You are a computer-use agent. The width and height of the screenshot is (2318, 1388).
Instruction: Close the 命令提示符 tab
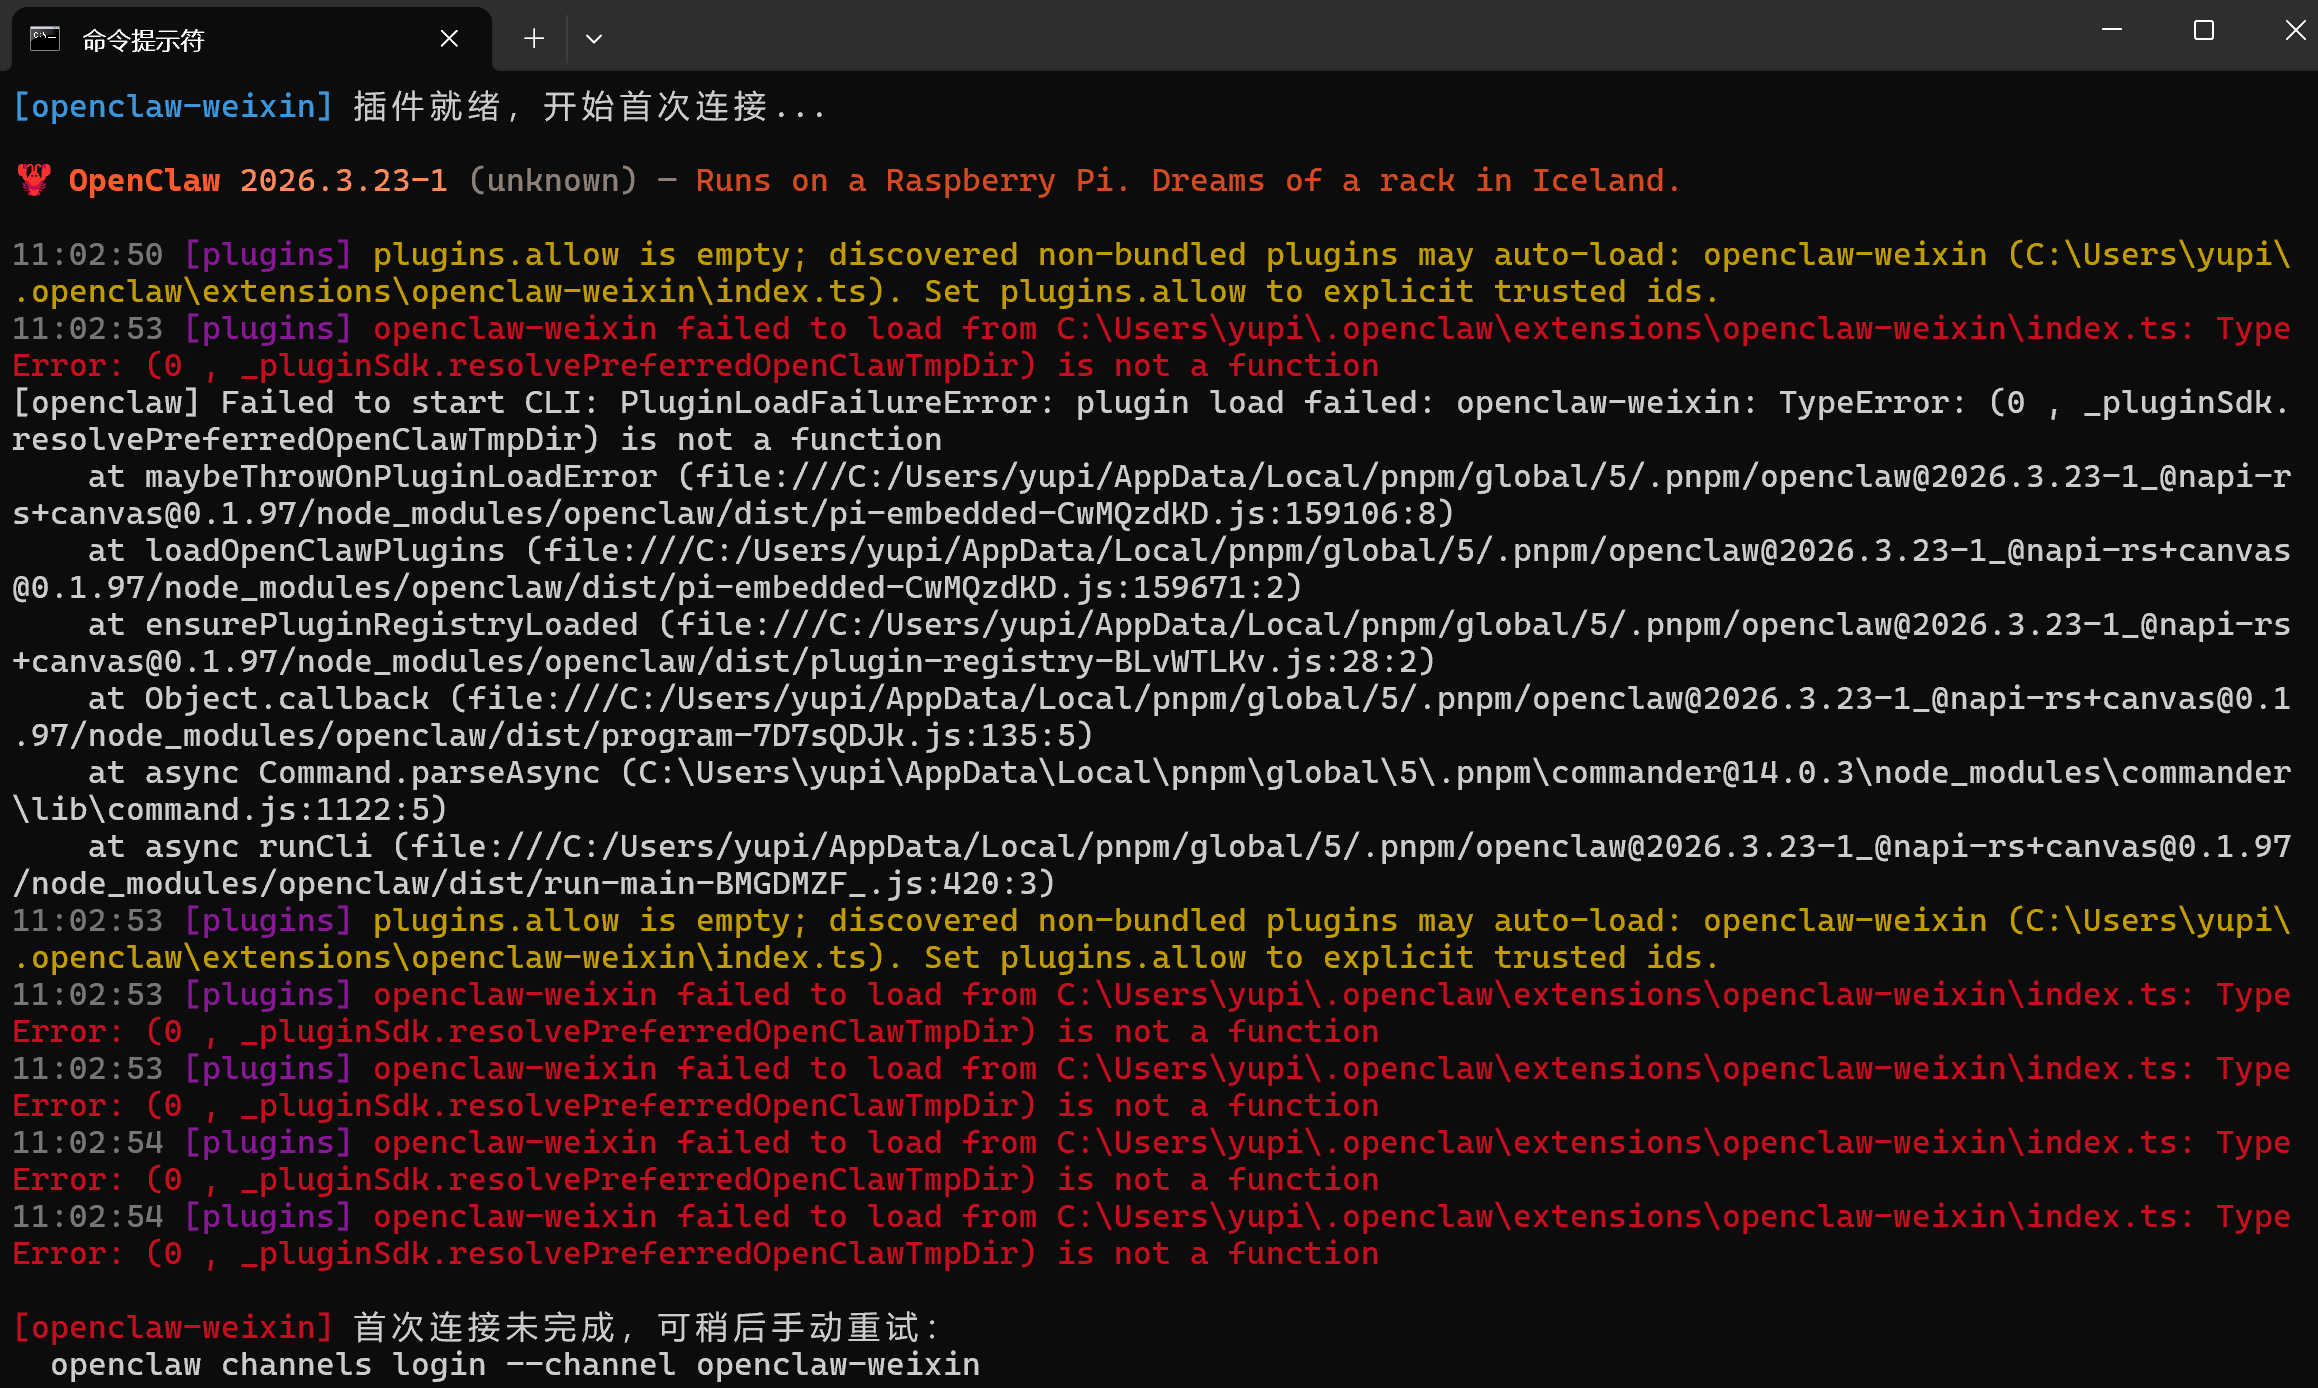click(449, 39)
